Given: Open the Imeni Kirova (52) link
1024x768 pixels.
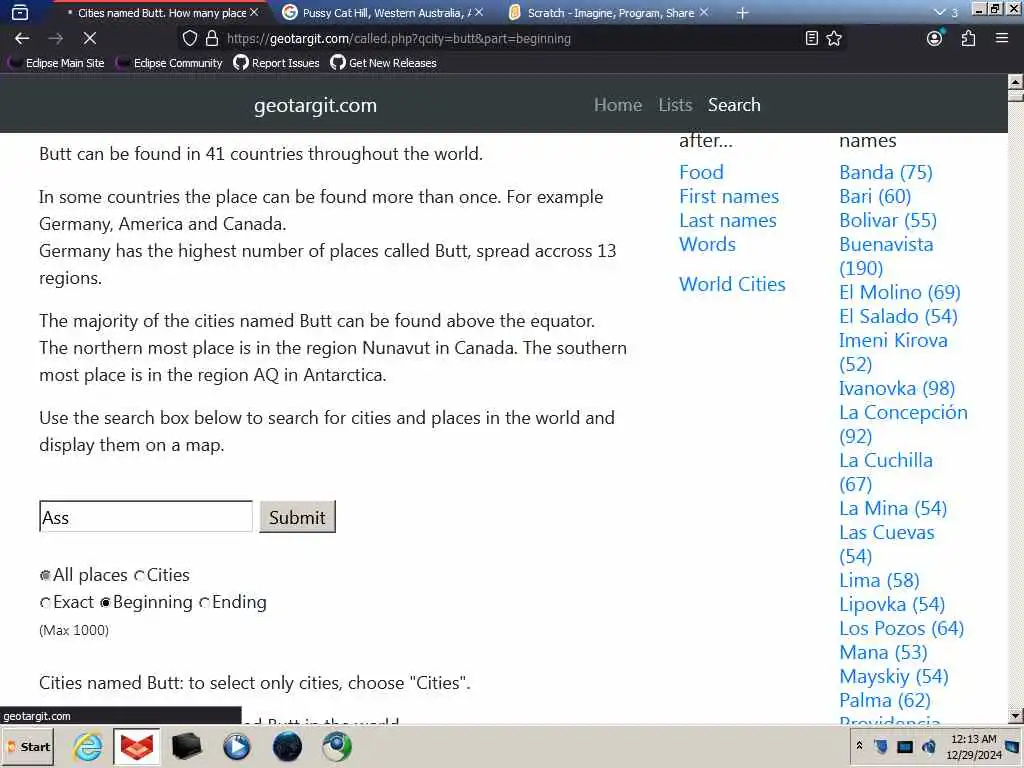Looking at the screenshot, I should coord(893,352).
